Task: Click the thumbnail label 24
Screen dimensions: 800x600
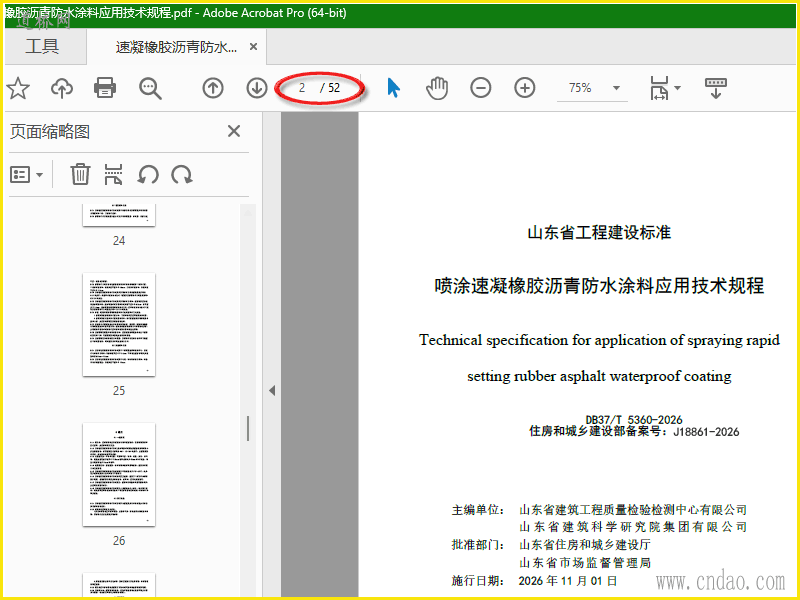Action: click(x=119, y=241)
